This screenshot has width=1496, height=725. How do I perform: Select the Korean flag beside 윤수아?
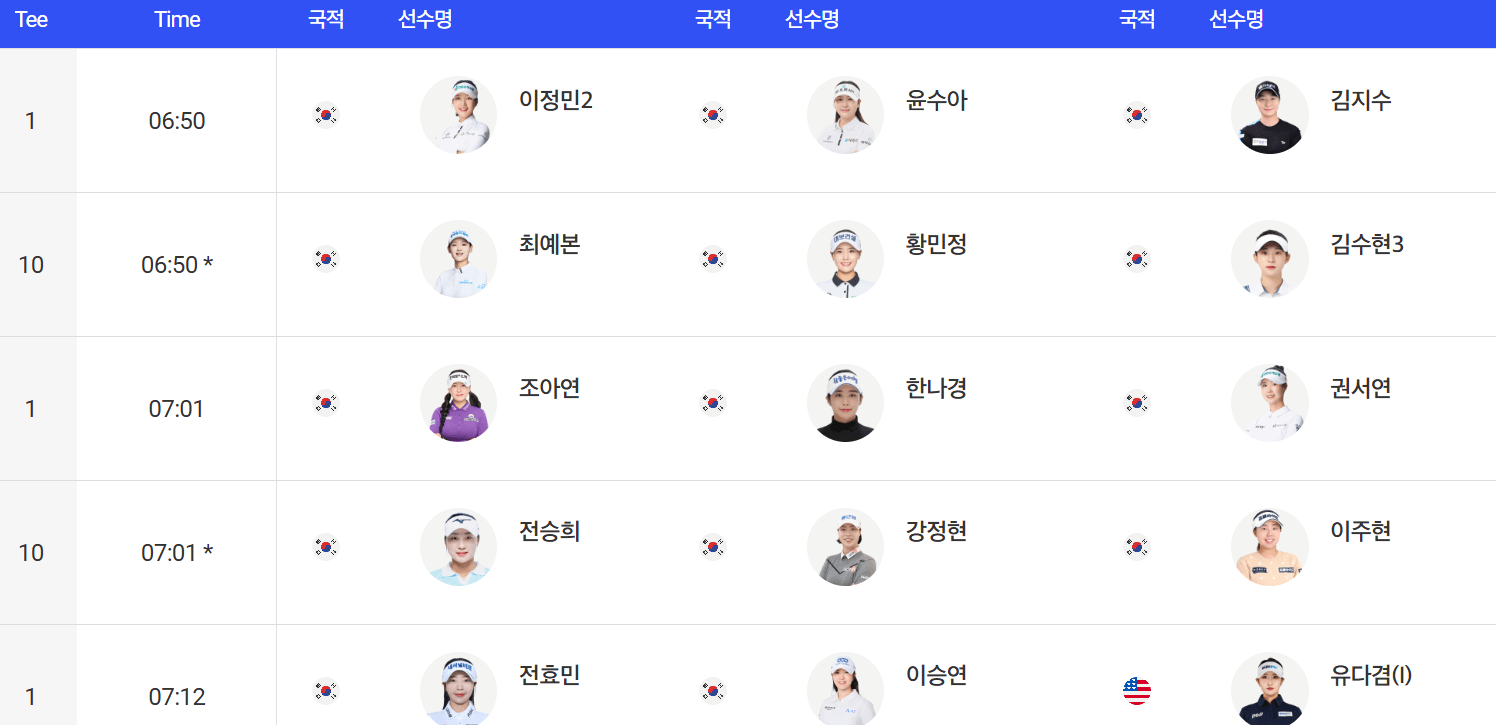tap(712, 115)
